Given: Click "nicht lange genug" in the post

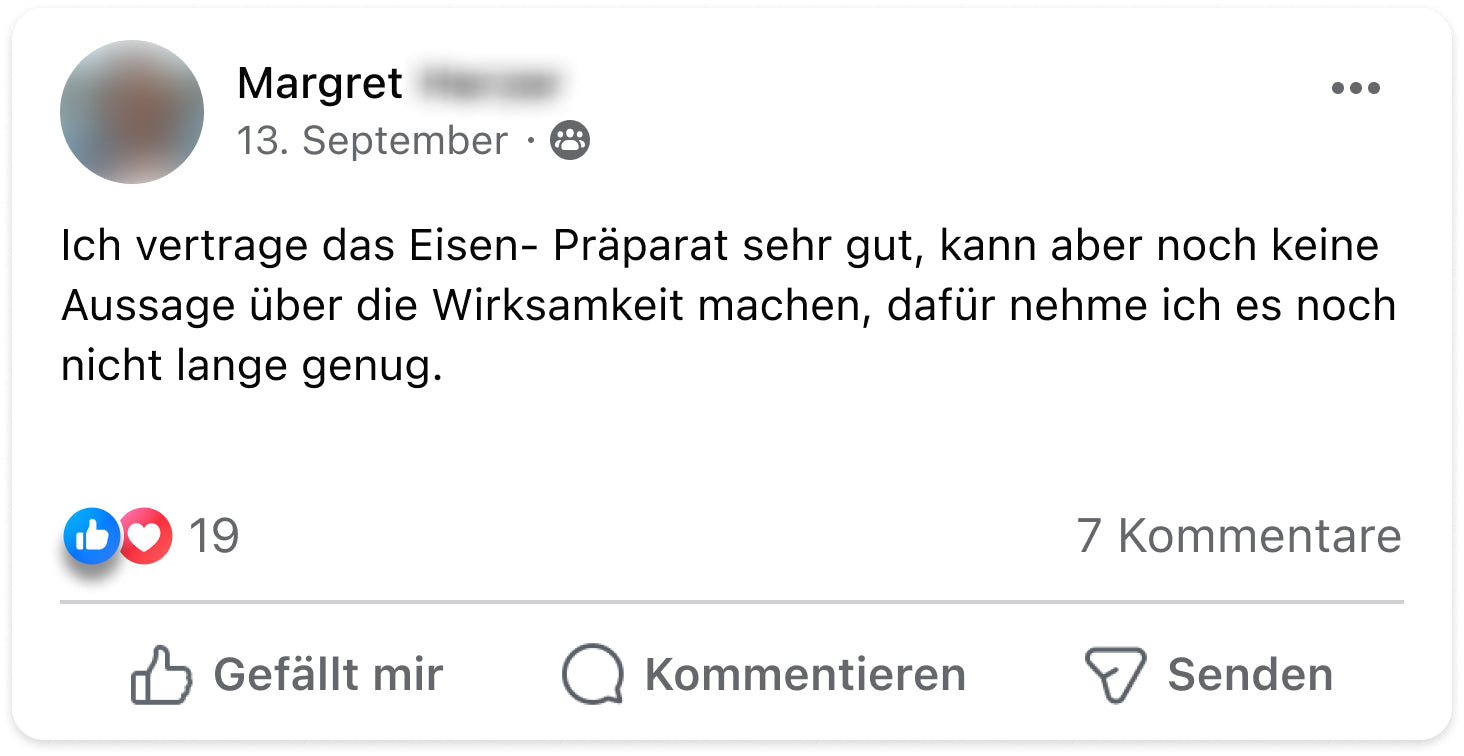Looking at the screenshot, I should [250, 366].
